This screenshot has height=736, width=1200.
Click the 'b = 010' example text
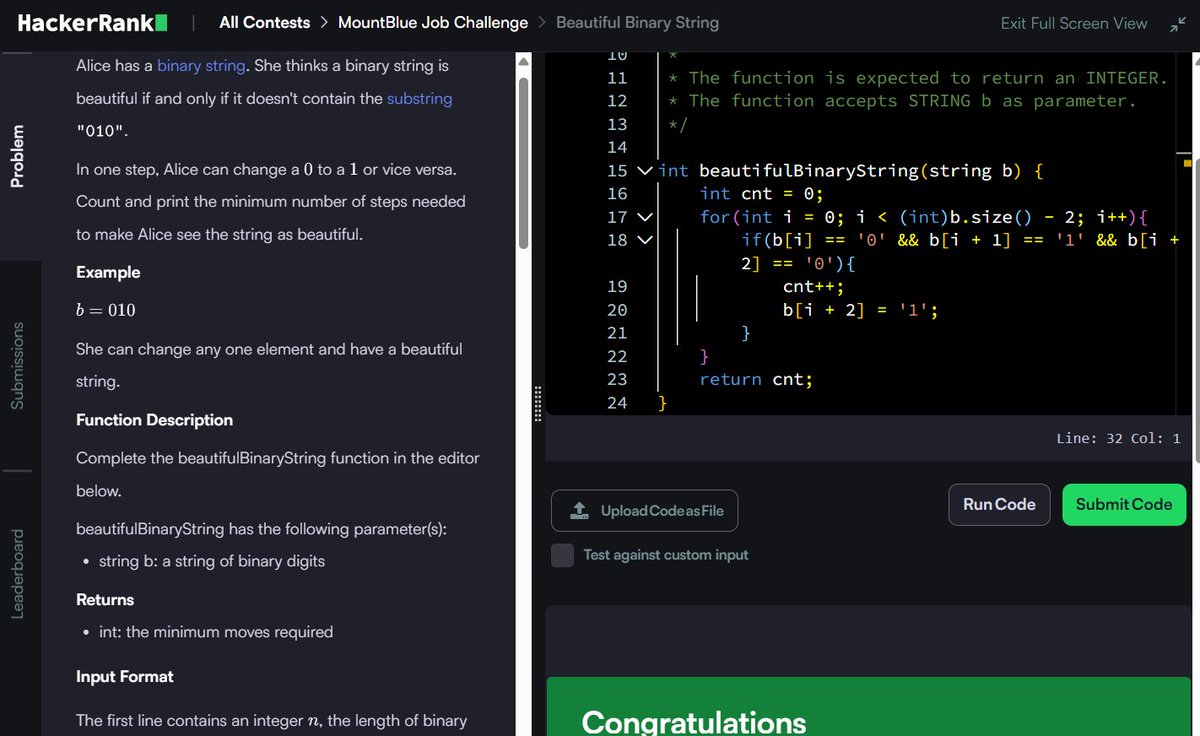coord(106,310)
